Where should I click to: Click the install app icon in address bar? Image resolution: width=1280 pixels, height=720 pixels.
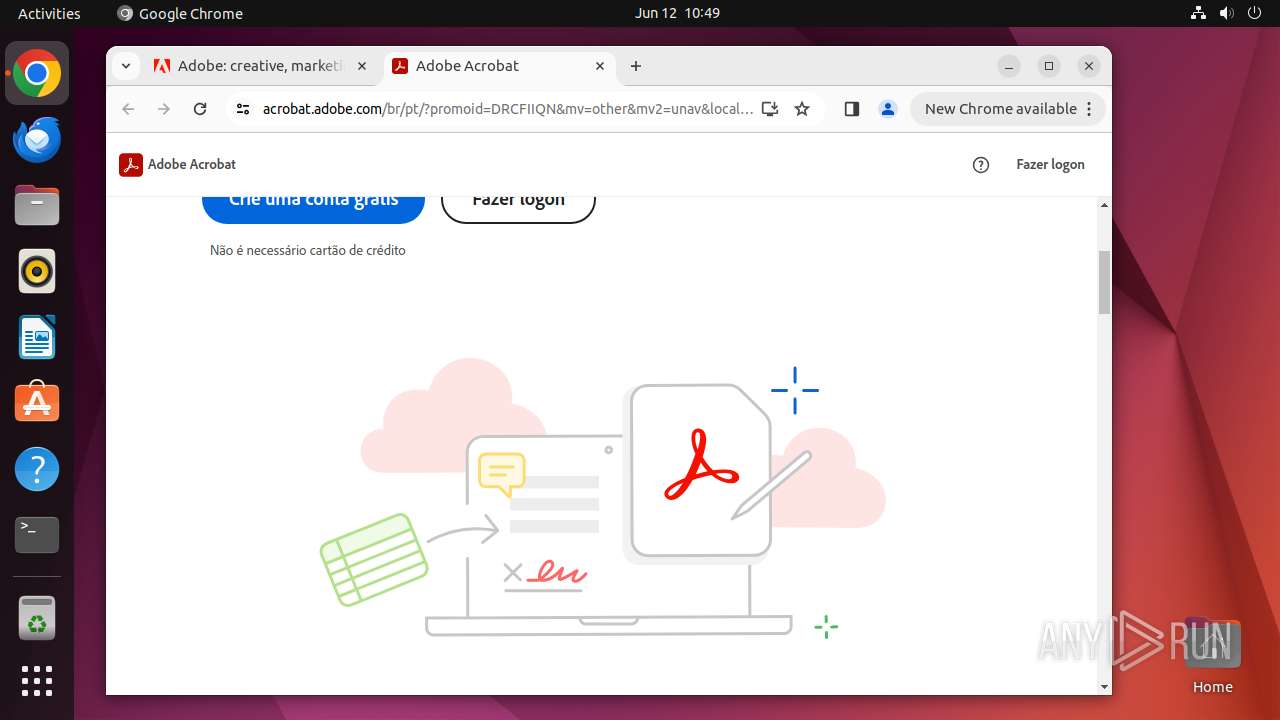click(770, 109)
